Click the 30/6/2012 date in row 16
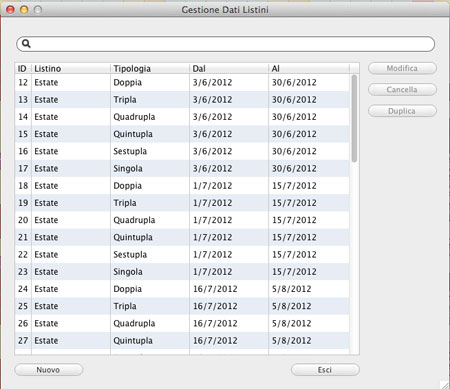 [x=294, y=151]
